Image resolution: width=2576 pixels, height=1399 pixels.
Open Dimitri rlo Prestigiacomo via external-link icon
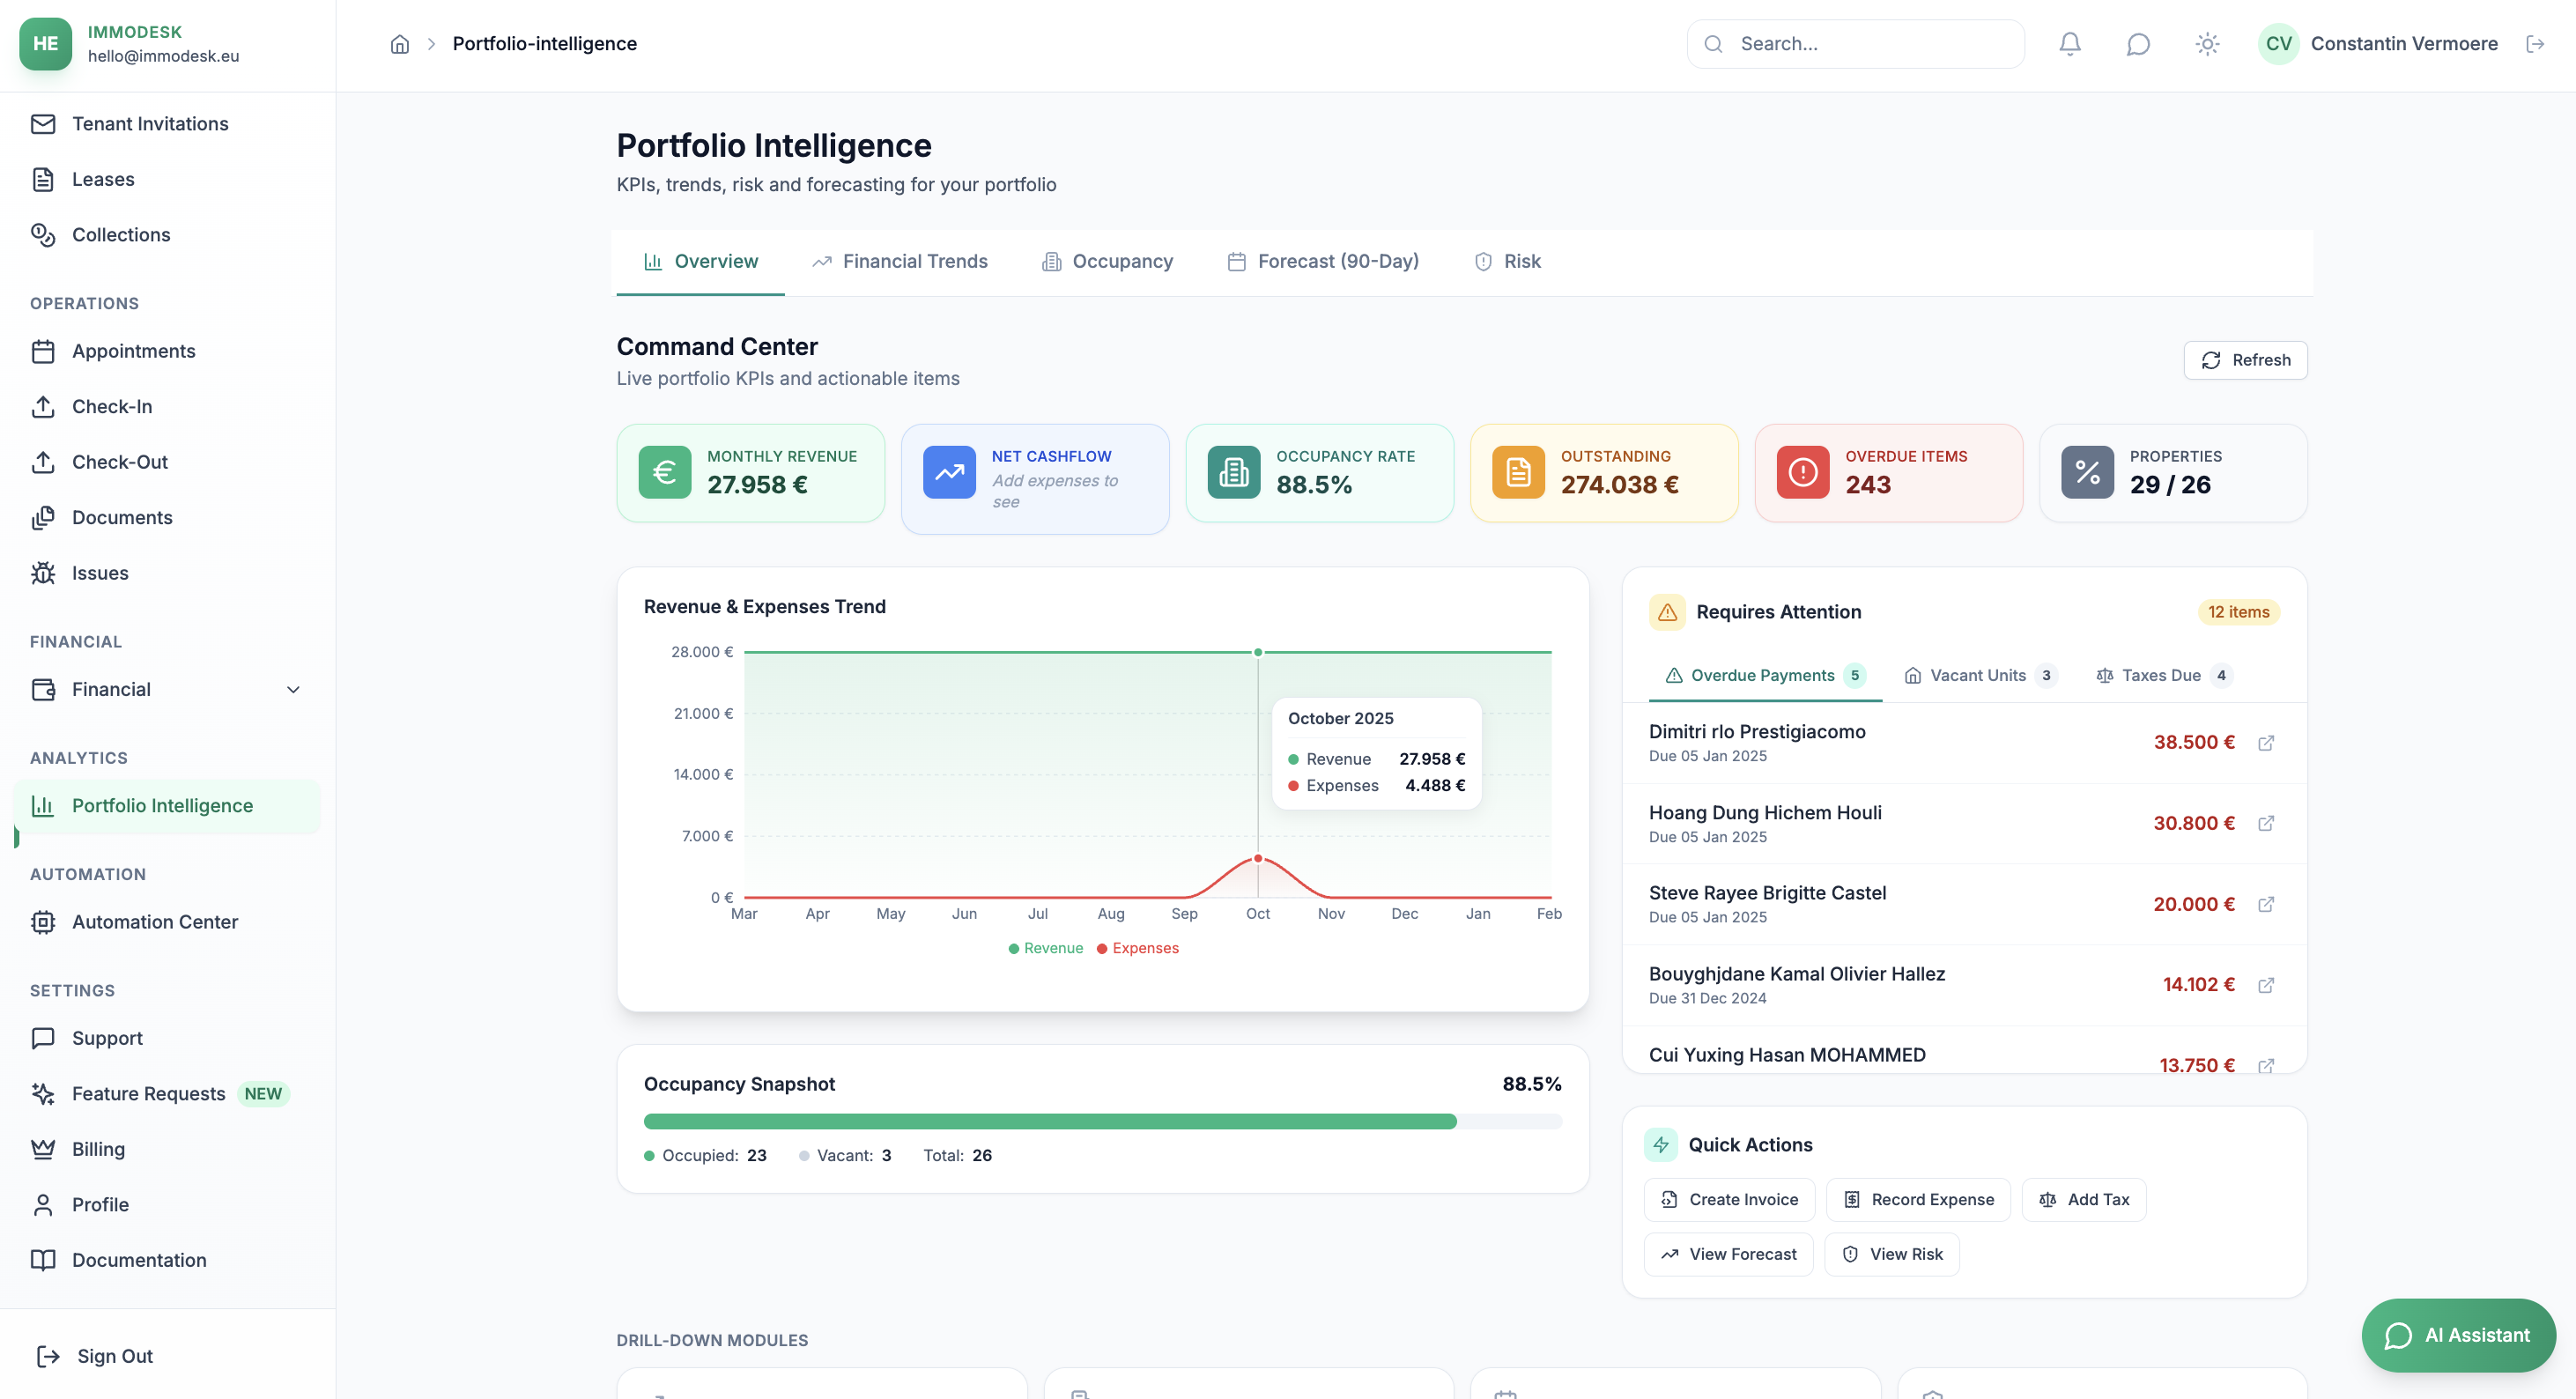(2267, 743)
